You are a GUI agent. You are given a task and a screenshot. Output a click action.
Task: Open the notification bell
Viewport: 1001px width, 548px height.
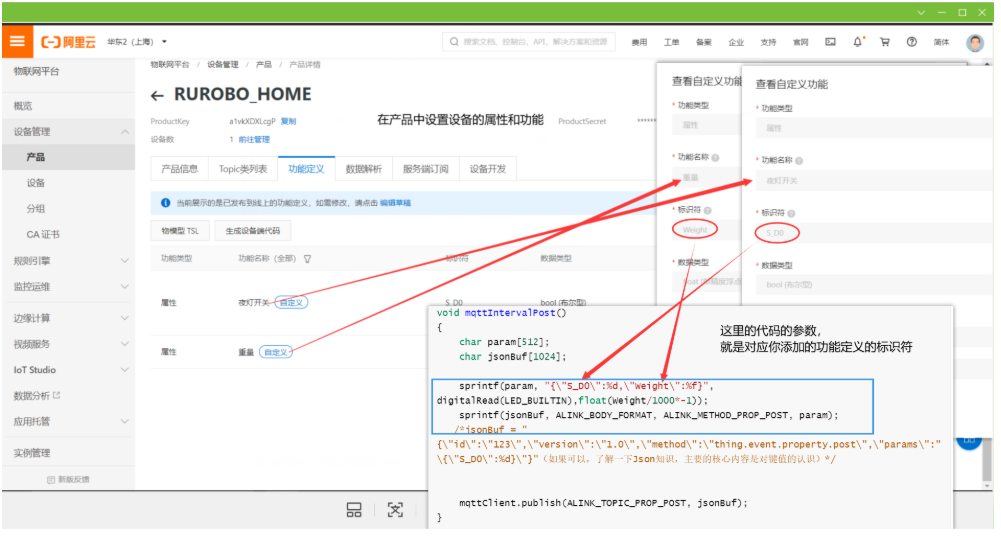[x=857, y=42]
